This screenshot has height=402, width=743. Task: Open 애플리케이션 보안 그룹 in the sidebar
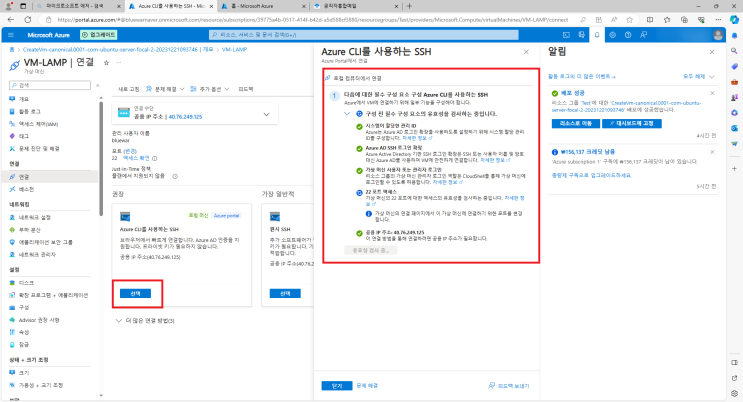[45, 242]
